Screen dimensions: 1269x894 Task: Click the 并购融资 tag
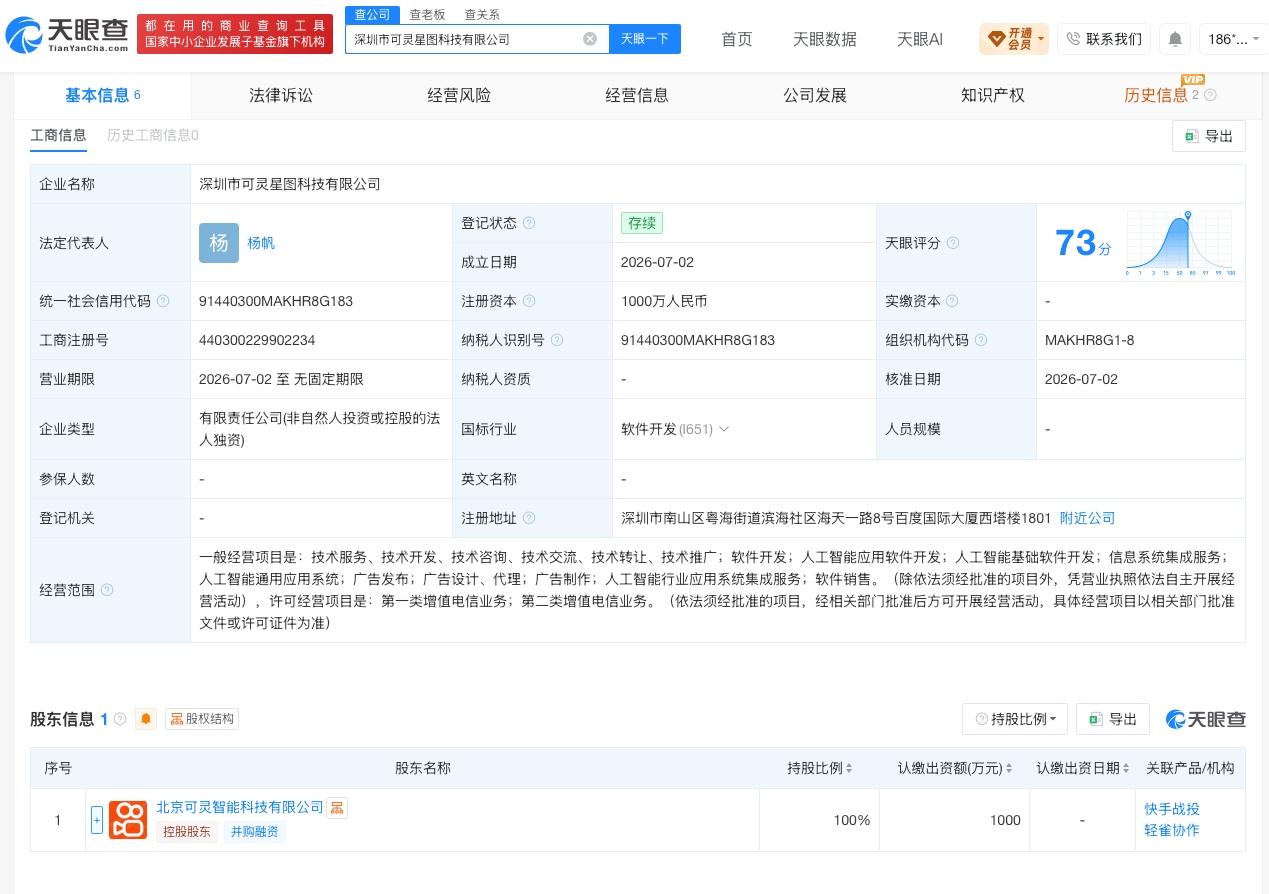tap(255, 832)
